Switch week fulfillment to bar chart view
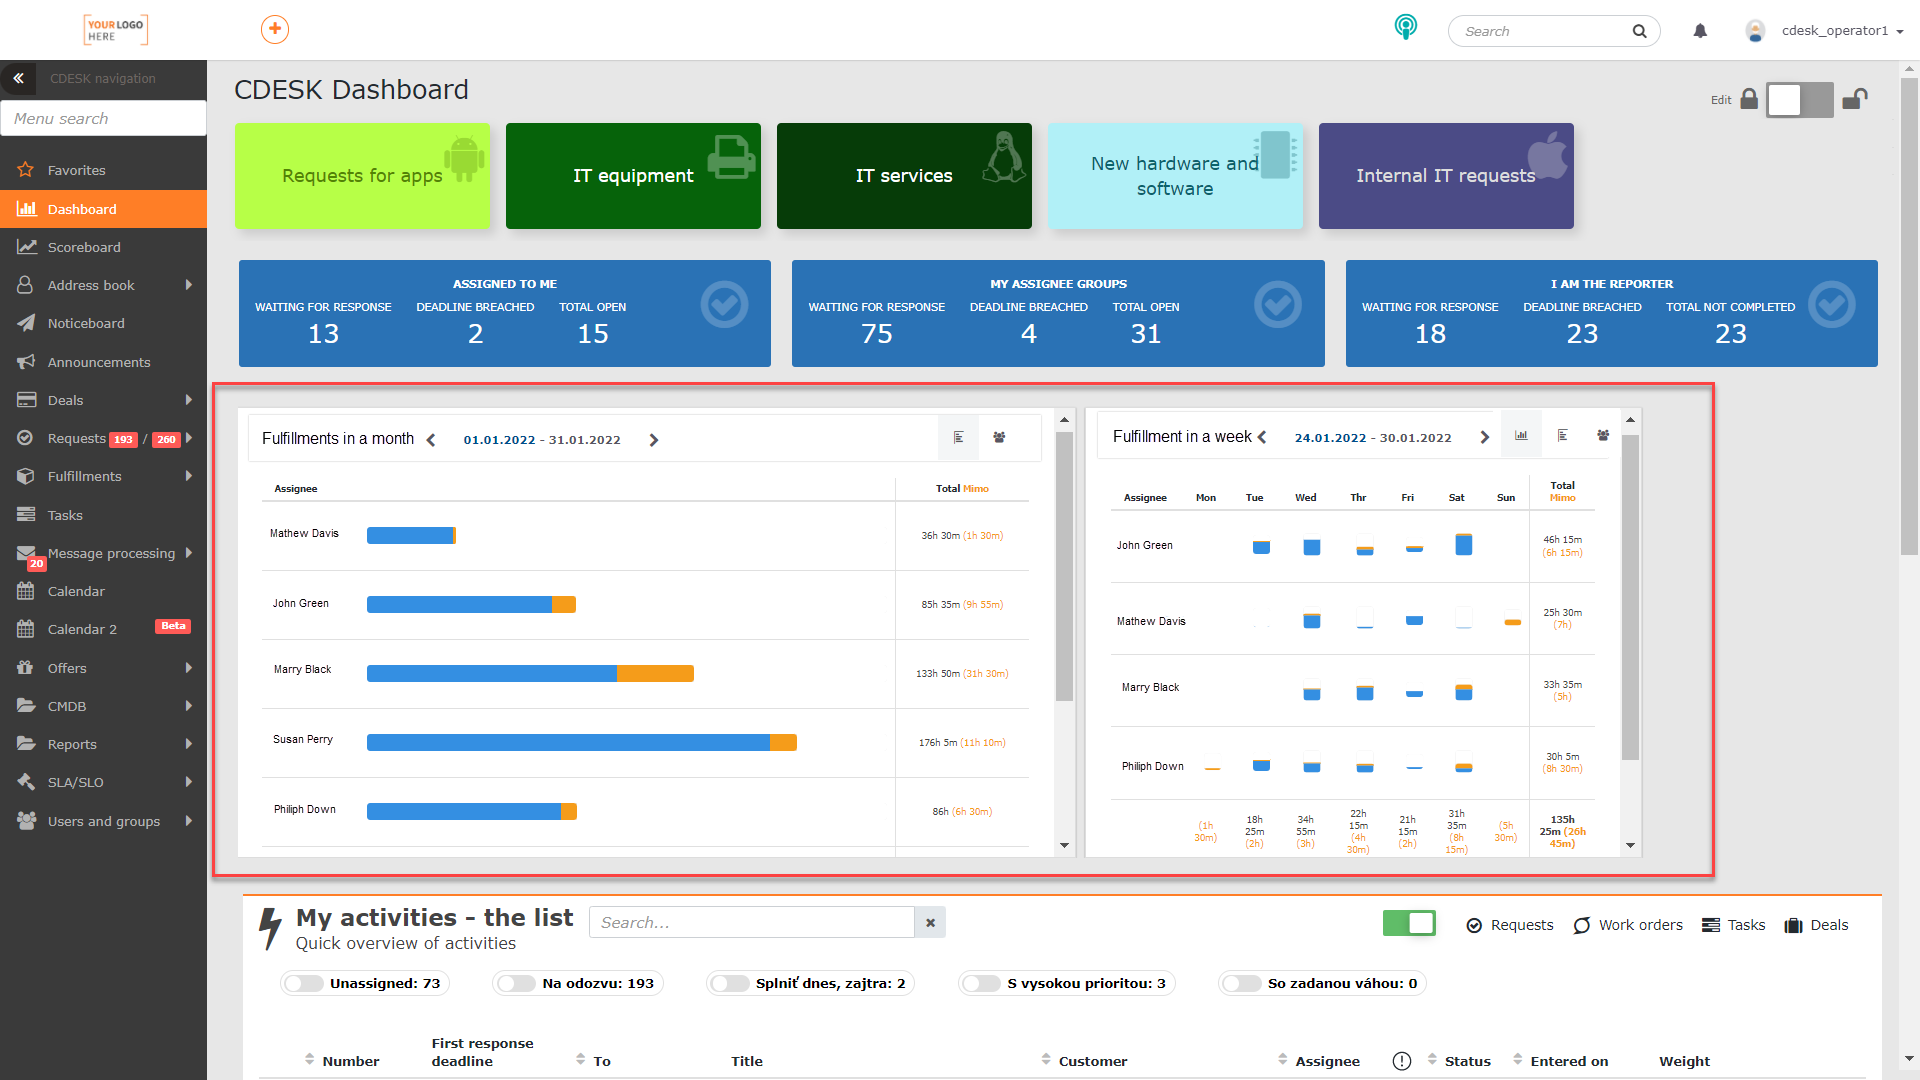This screenshot has height=1080, width=1920. coord(1521,436)
